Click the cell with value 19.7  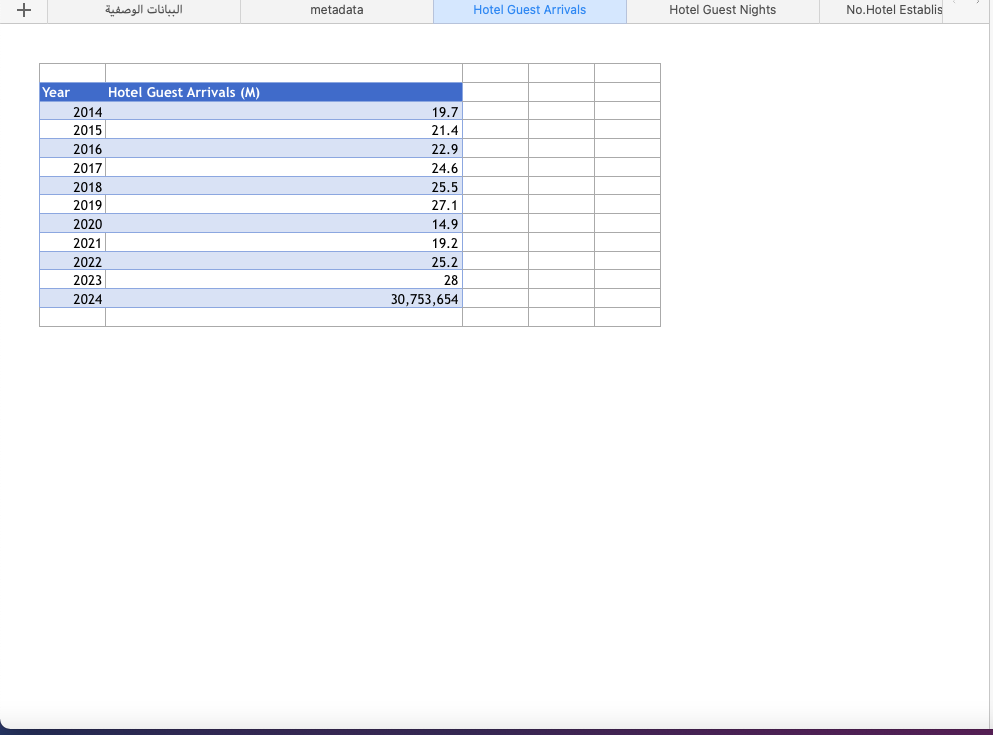(x=283, y=111)
